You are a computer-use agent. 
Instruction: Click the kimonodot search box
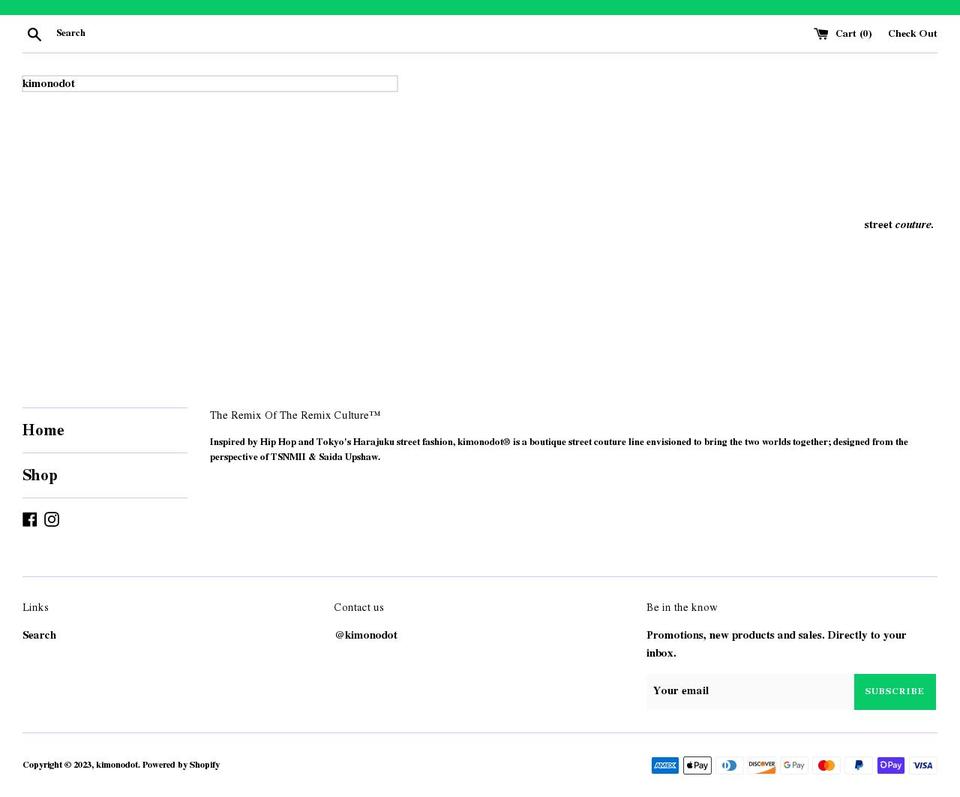click(x=210, y=83)
